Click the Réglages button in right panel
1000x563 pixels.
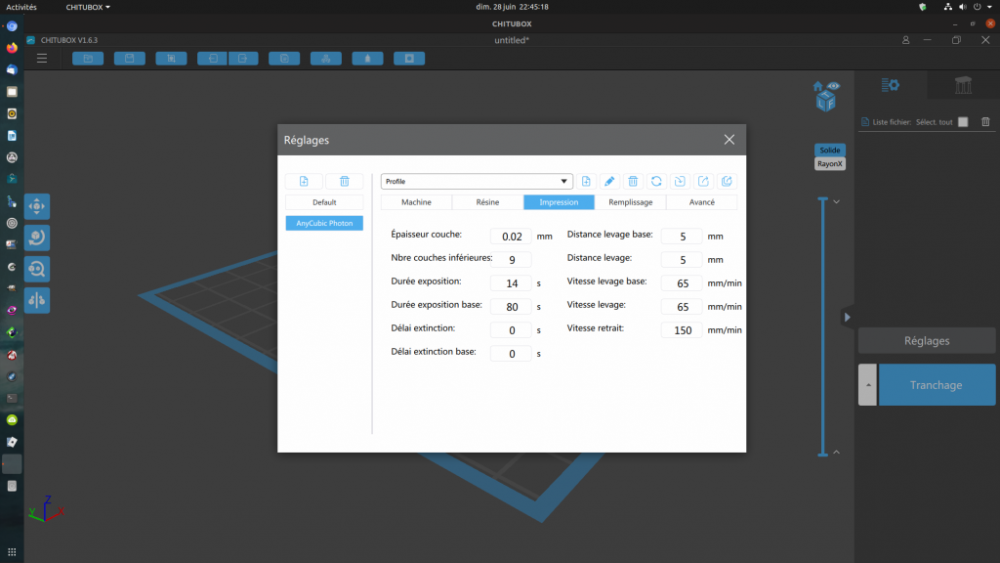pos(927,341)
